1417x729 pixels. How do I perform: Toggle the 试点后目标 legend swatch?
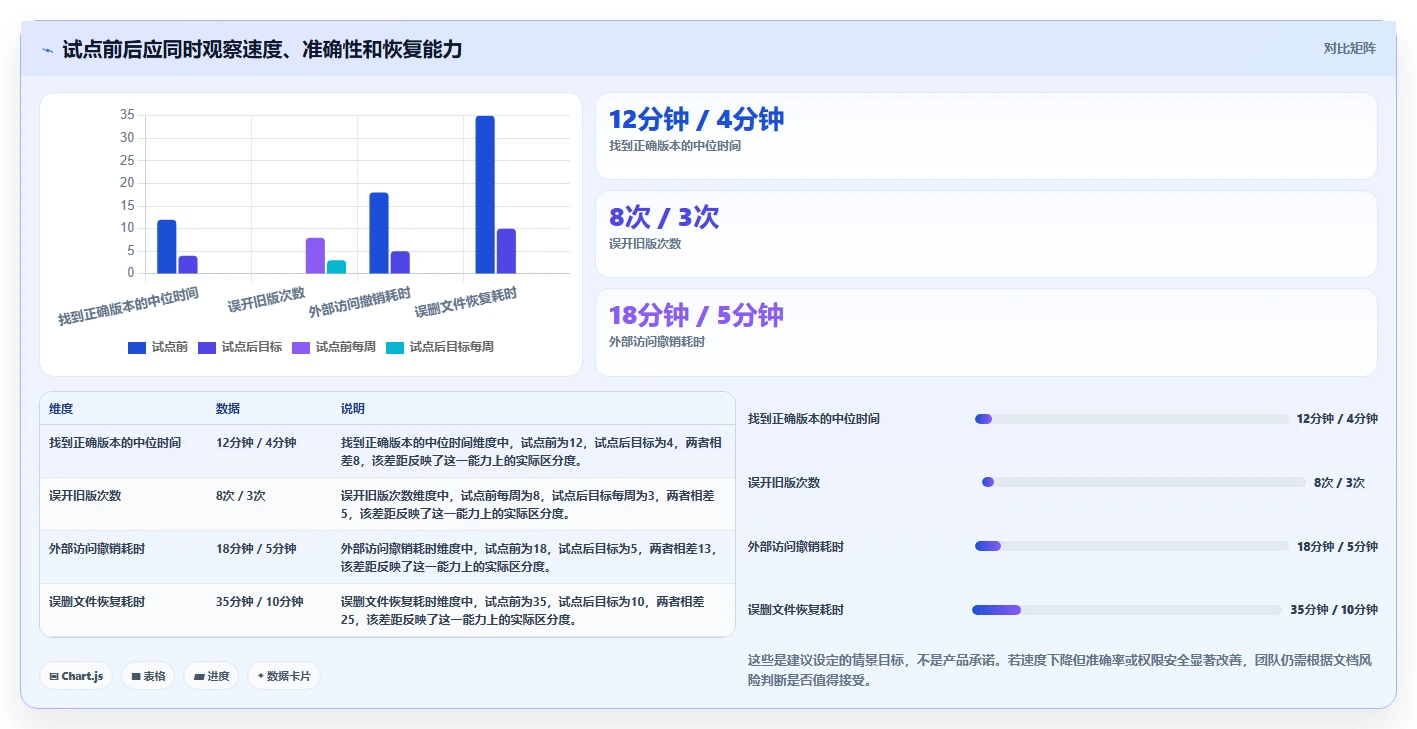point(207,347)
